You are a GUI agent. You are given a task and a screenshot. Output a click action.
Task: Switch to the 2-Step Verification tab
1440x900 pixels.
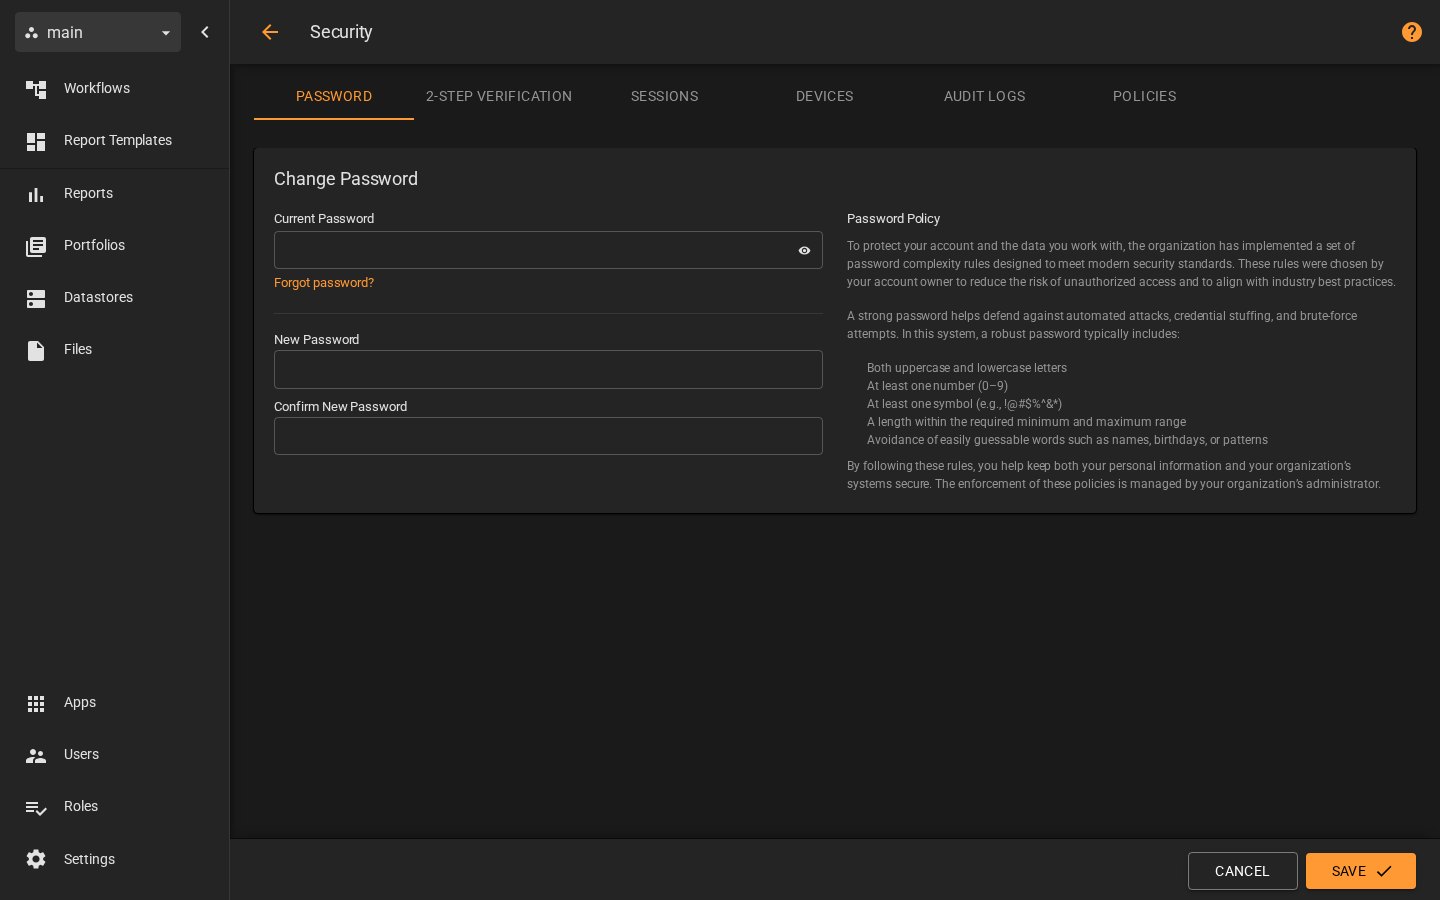499,96
